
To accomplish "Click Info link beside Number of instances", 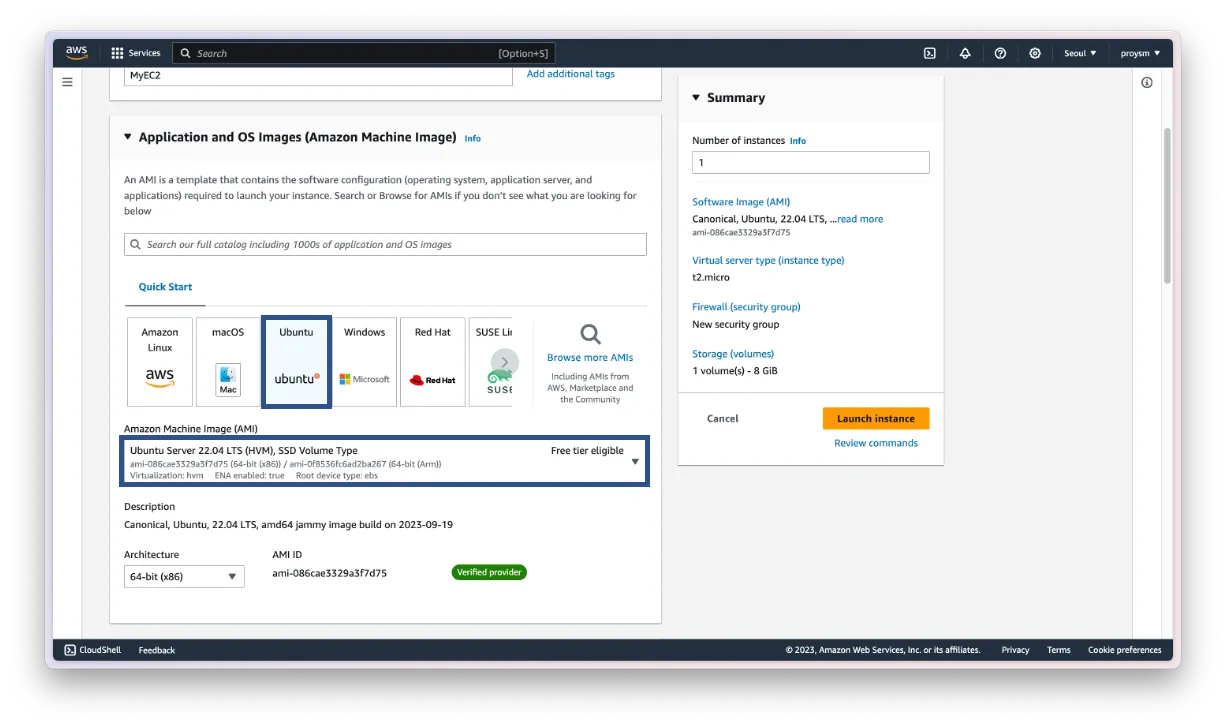I will (x=798, y=141).
